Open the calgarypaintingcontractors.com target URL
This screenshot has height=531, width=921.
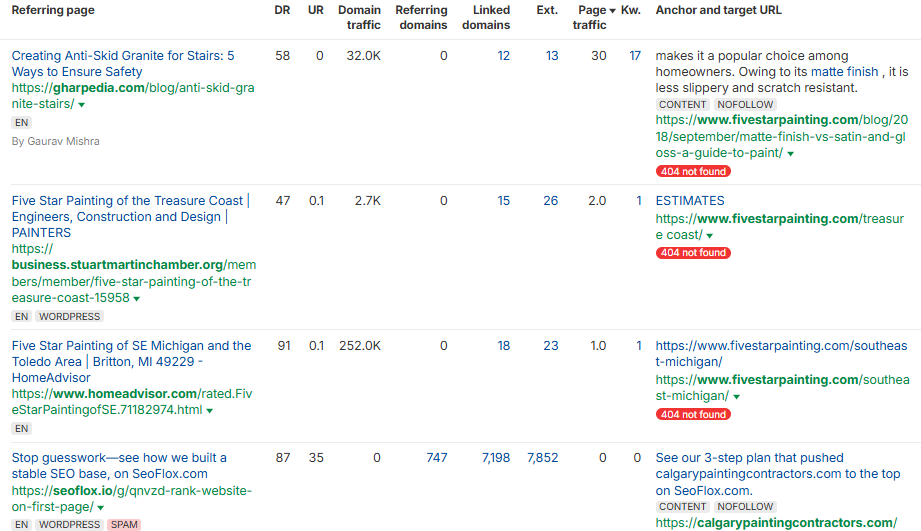point(776,523)
